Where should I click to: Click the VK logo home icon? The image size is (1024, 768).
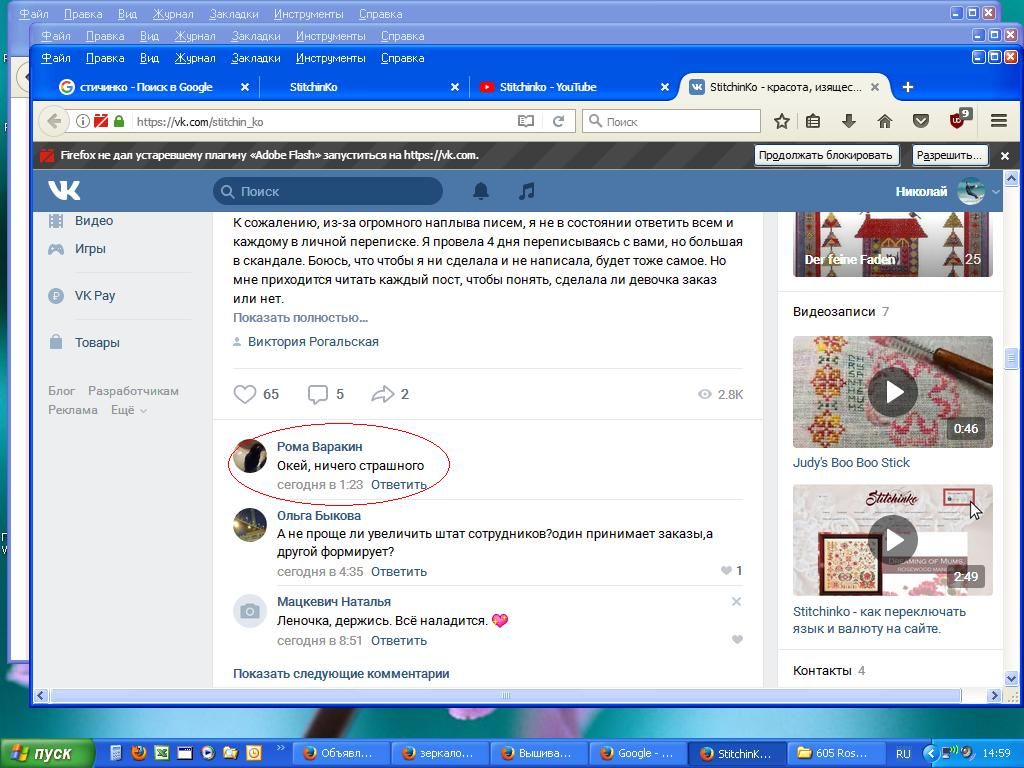click(64, 191)
